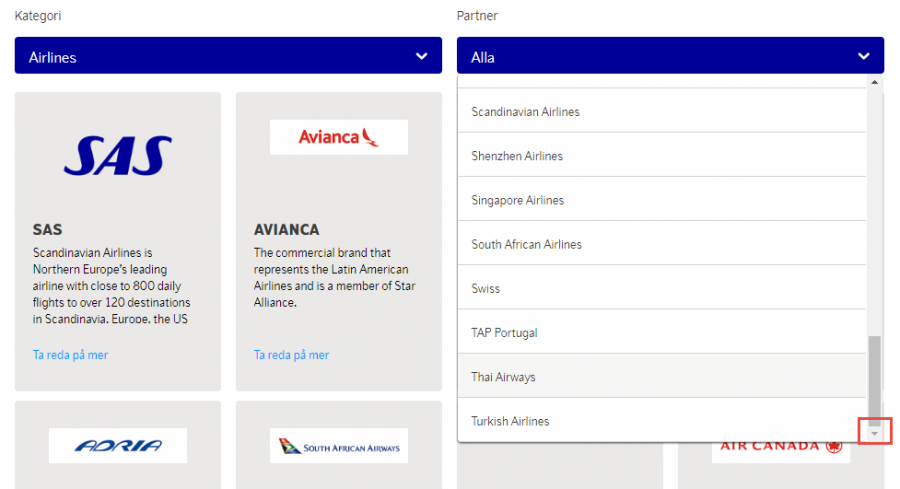900x489 pixels.
Task: Open SAS "Ta reda på mer" link
Action: click(70, 355)
